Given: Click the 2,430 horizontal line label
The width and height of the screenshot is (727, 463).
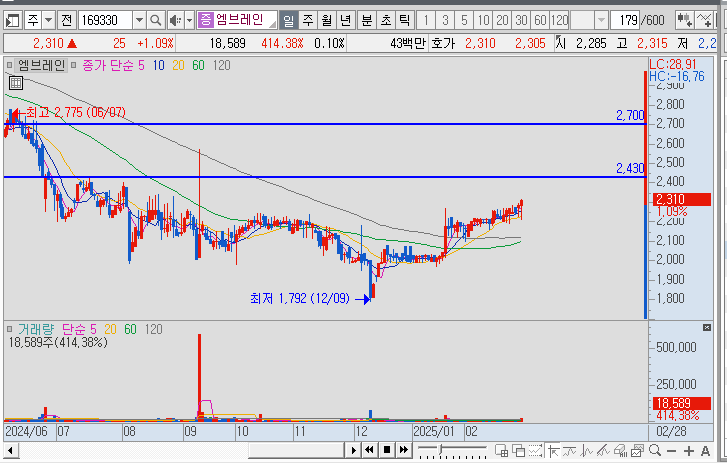Looking at the screenshot, I should pyautogui.click(x=630, y=168).
